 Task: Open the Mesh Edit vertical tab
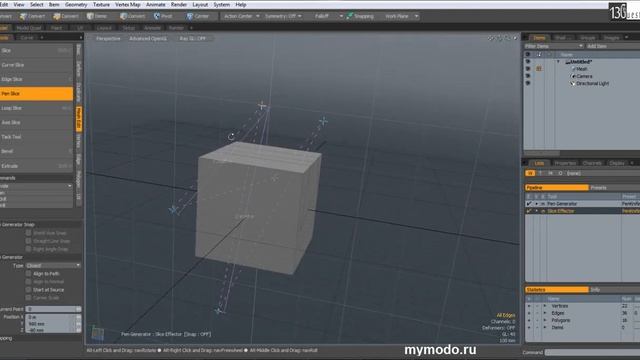pos(79,119)
